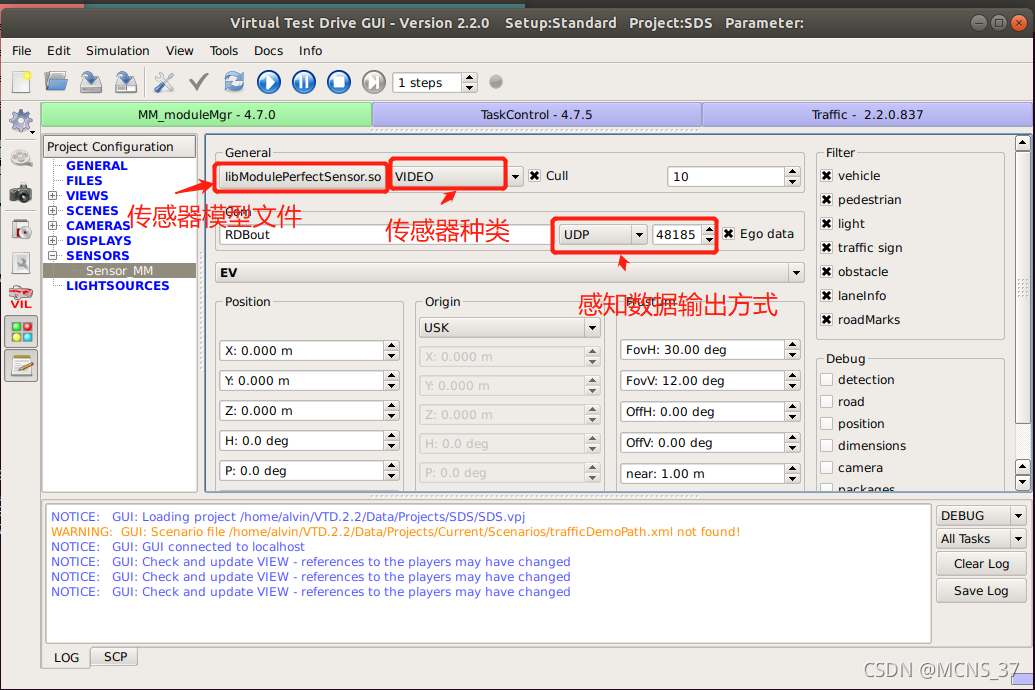Increase FovH value with its stepper arrow
The height and width of the screenshot is (690, 1035).
tap(792, 345)
